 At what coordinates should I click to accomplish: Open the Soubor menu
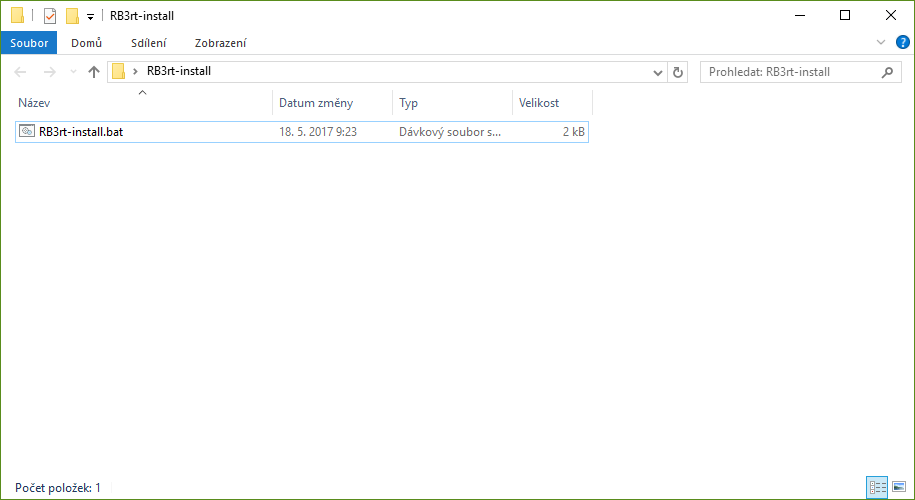[x=29, y=43]
